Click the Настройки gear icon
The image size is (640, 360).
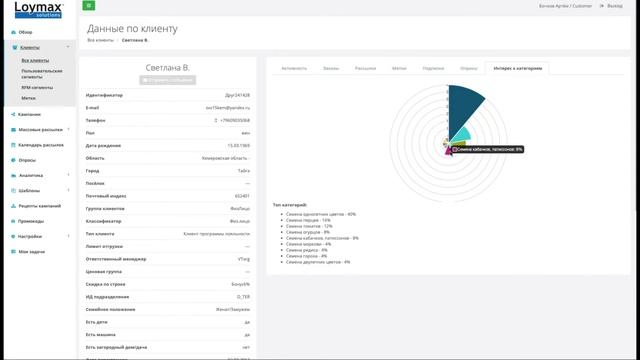pyautogui.click(x=13, y=237)
